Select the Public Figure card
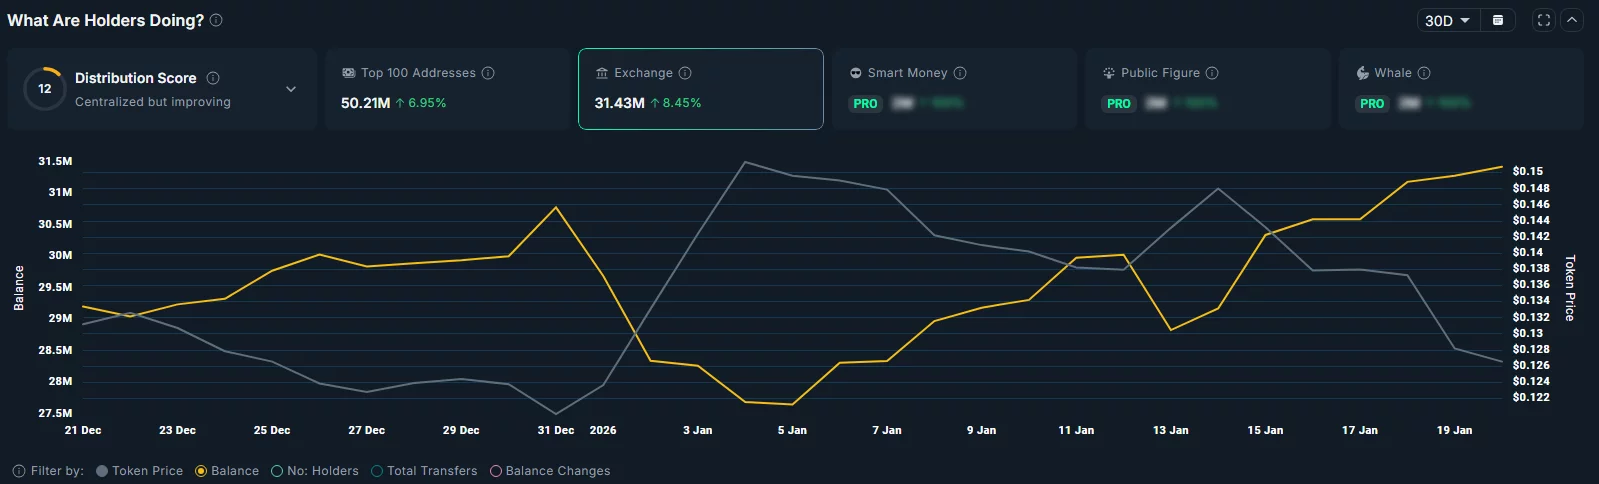Screen dimensions: 1599x484 point(1208,89)
